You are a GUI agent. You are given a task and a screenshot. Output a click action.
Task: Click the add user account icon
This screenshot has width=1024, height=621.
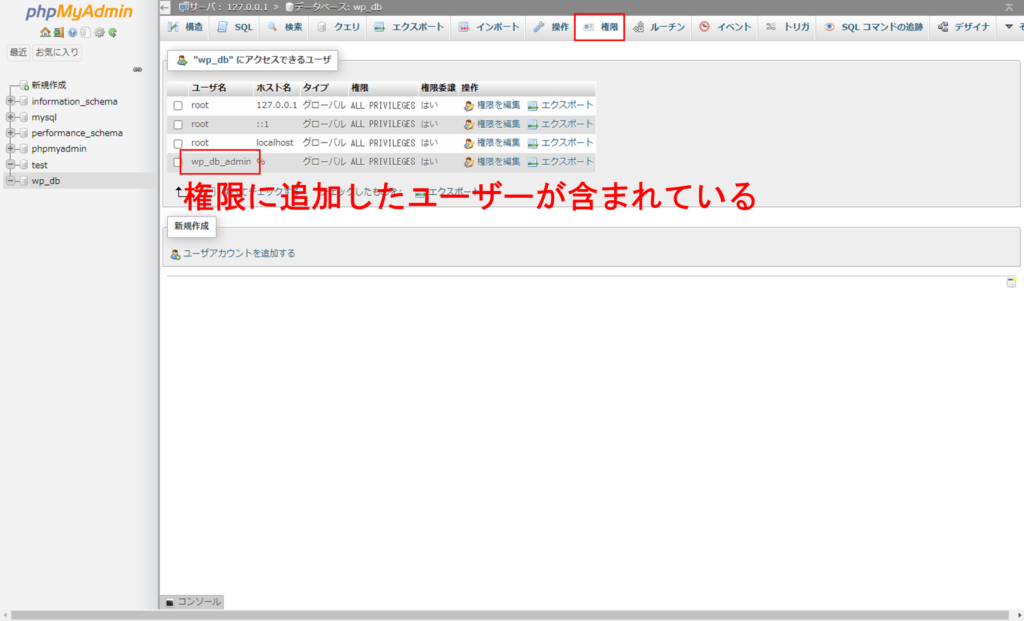(176, 254)
